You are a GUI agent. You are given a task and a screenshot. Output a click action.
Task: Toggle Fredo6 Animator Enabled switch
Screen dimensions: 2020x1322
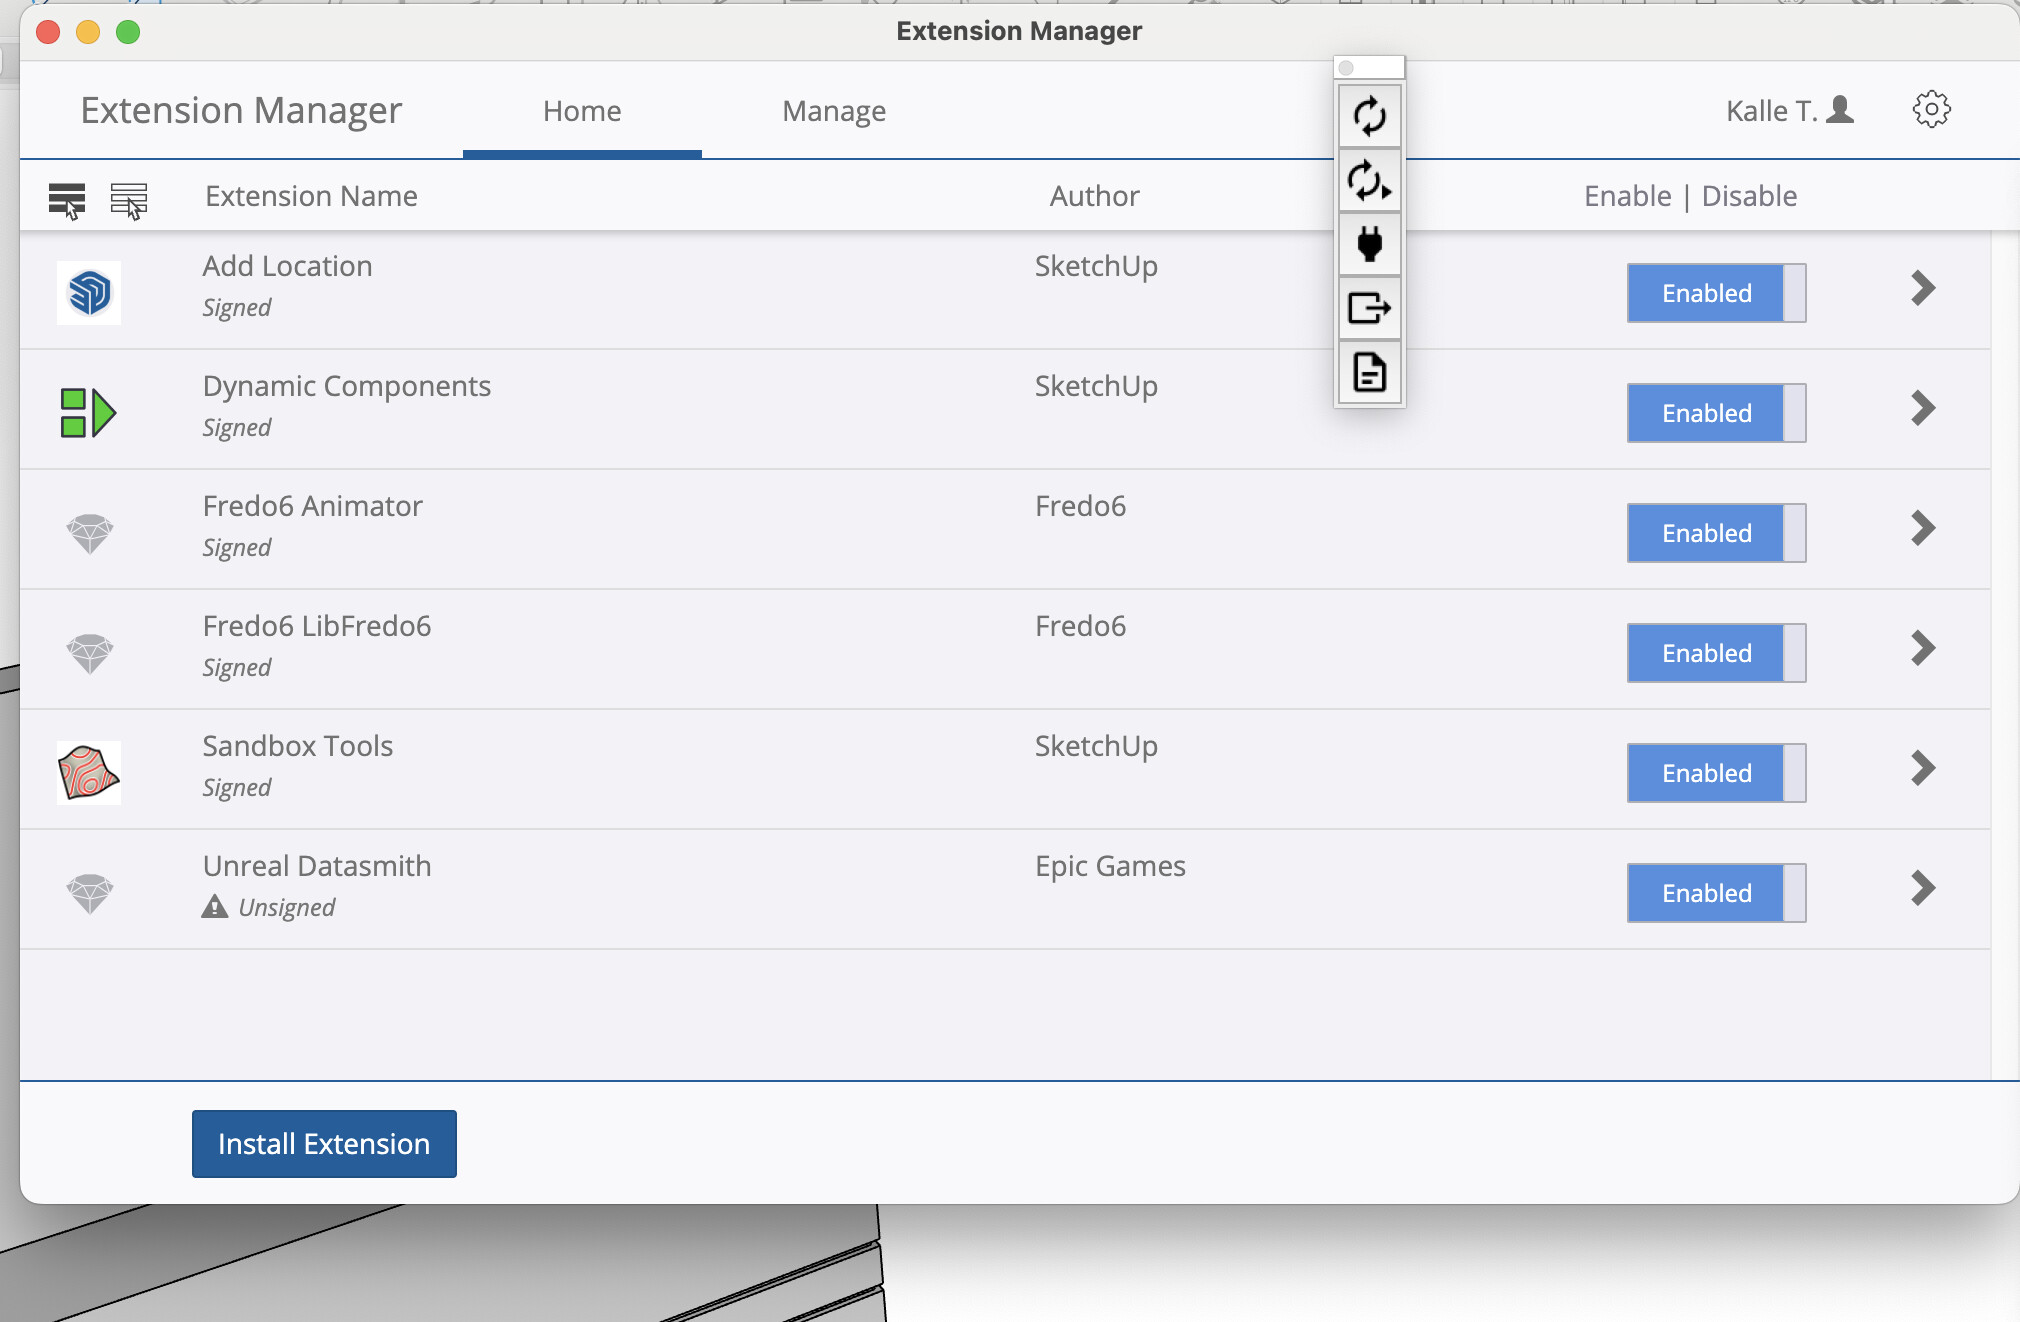[1716, 533]
